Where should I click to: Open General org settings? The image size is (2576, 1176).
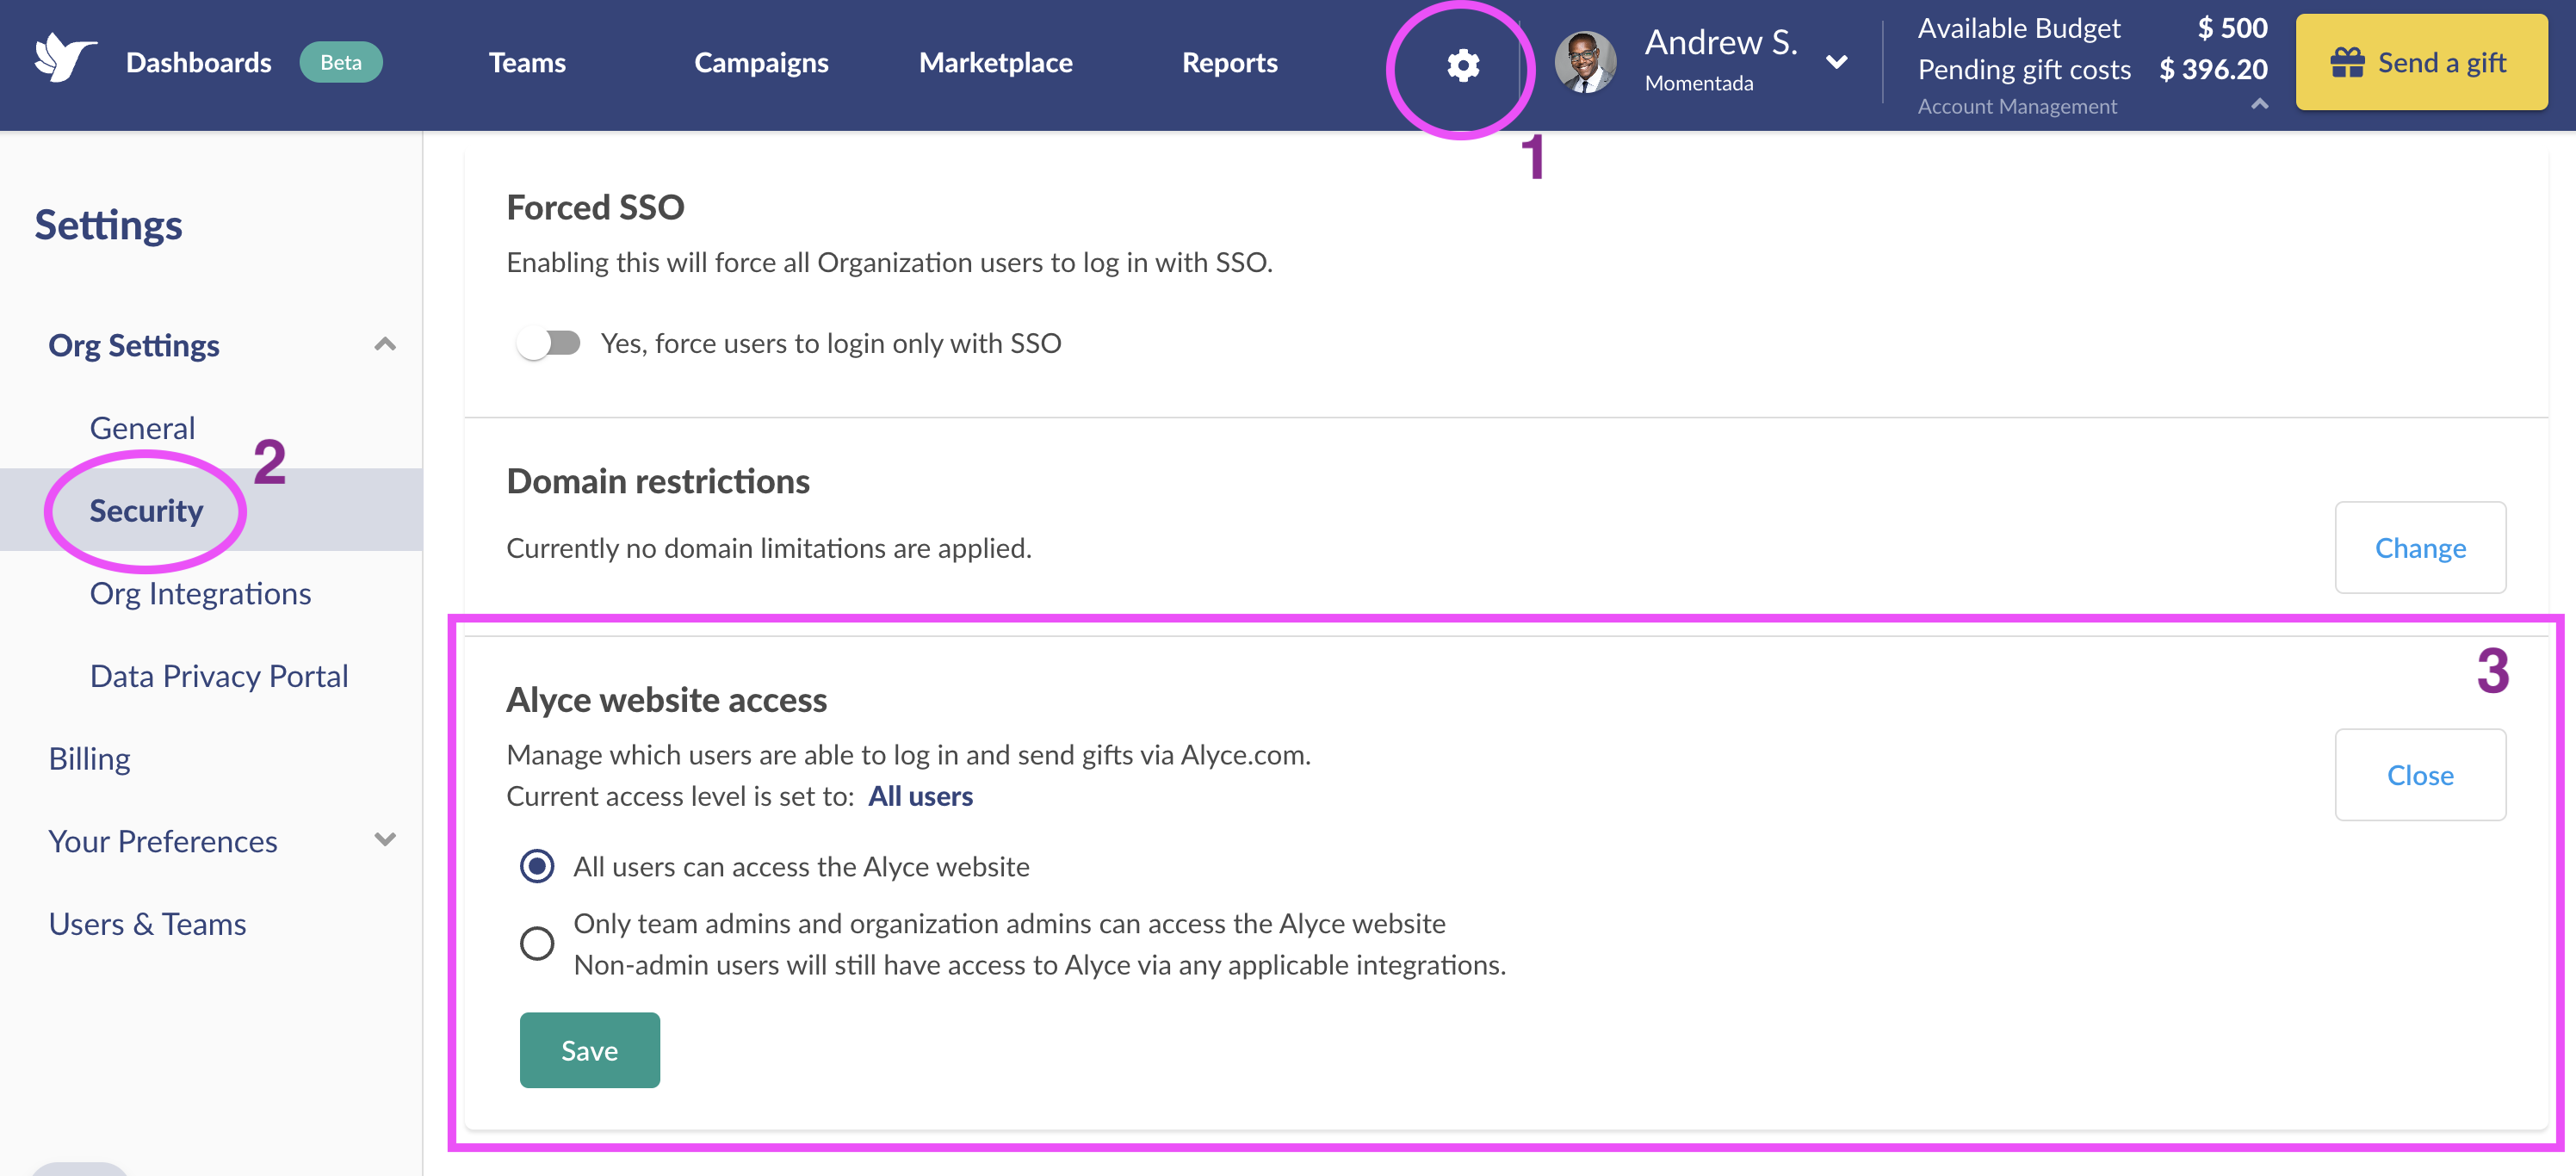143,428
